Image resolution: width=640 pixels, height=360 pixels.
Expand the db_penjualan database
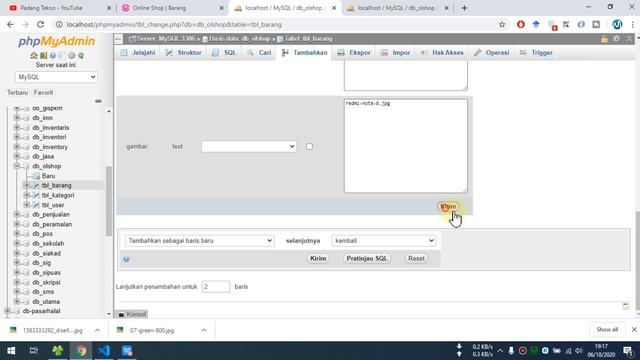[17, 214]
